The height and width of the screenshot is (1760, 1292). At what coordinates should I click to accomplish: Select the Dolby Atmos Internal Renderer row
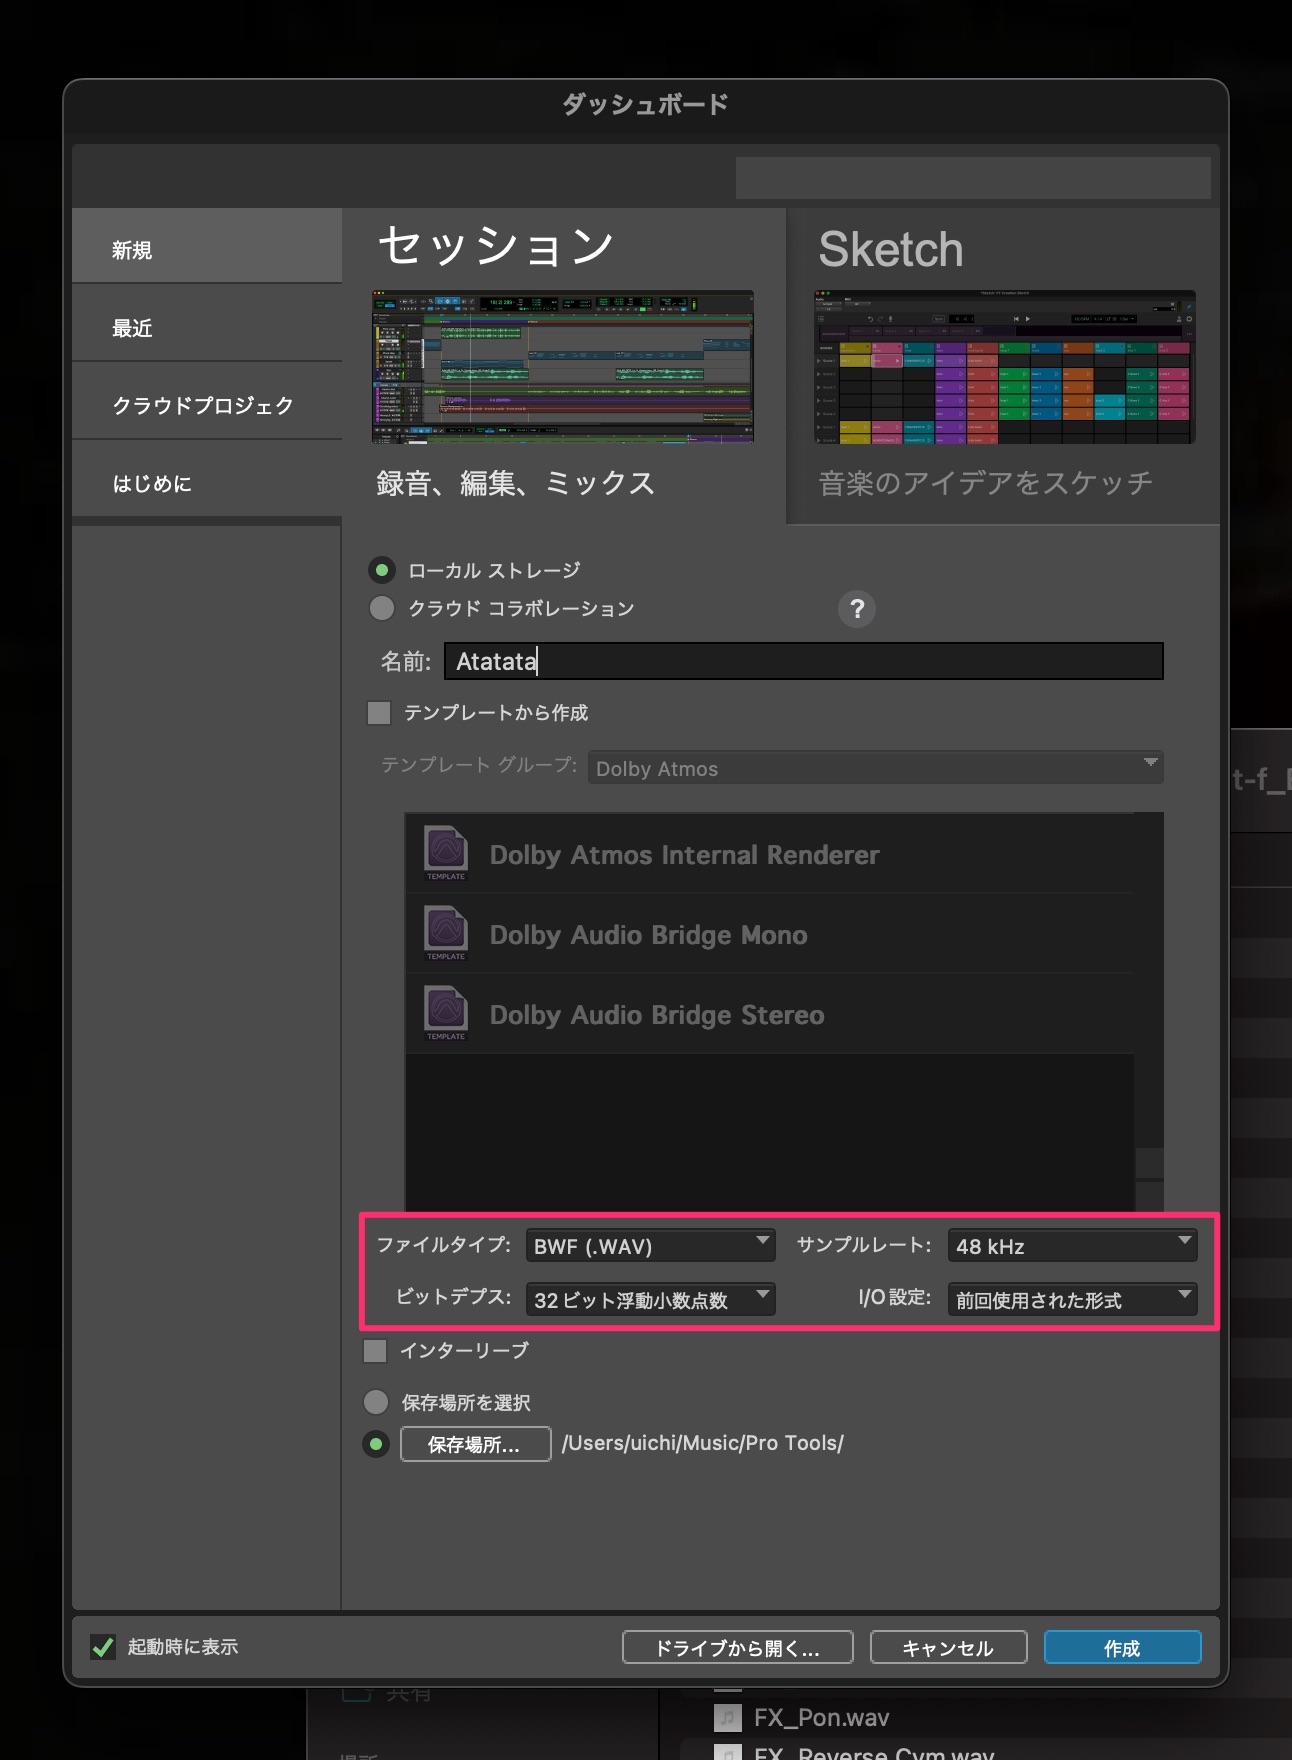coord(770,853)
